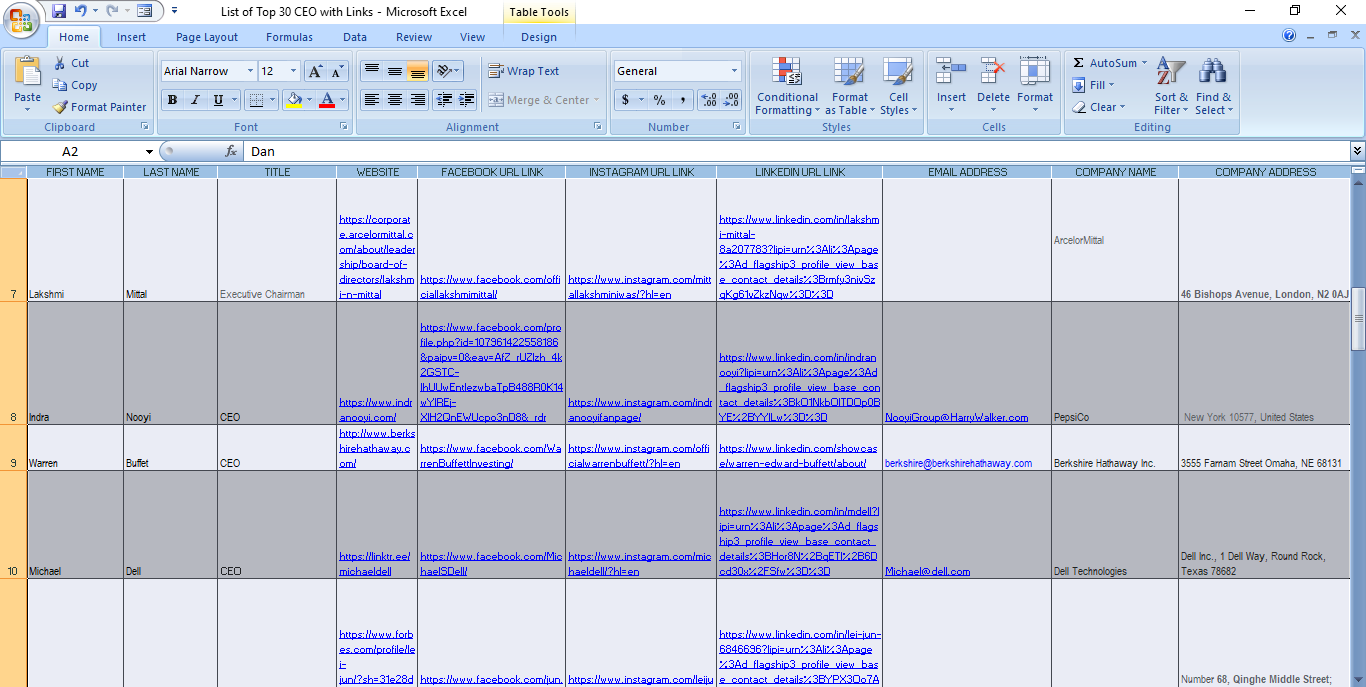
Task: Click the Clear button in Editing
Action: (x=1099, y=107)
